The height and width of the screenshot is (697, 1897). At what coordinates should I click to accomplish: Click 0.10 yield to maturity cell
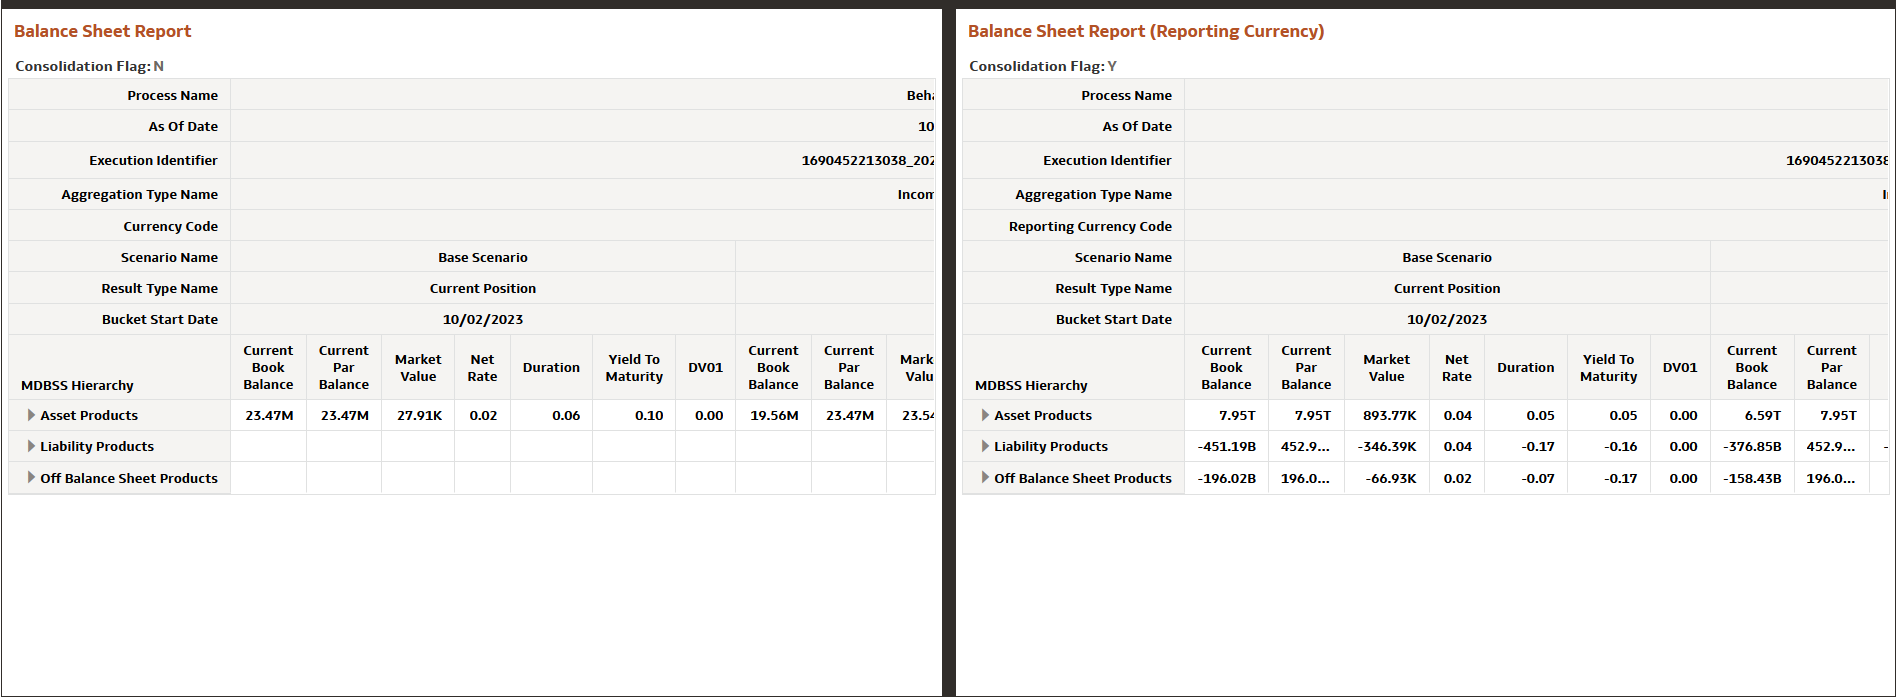(634, 415)
